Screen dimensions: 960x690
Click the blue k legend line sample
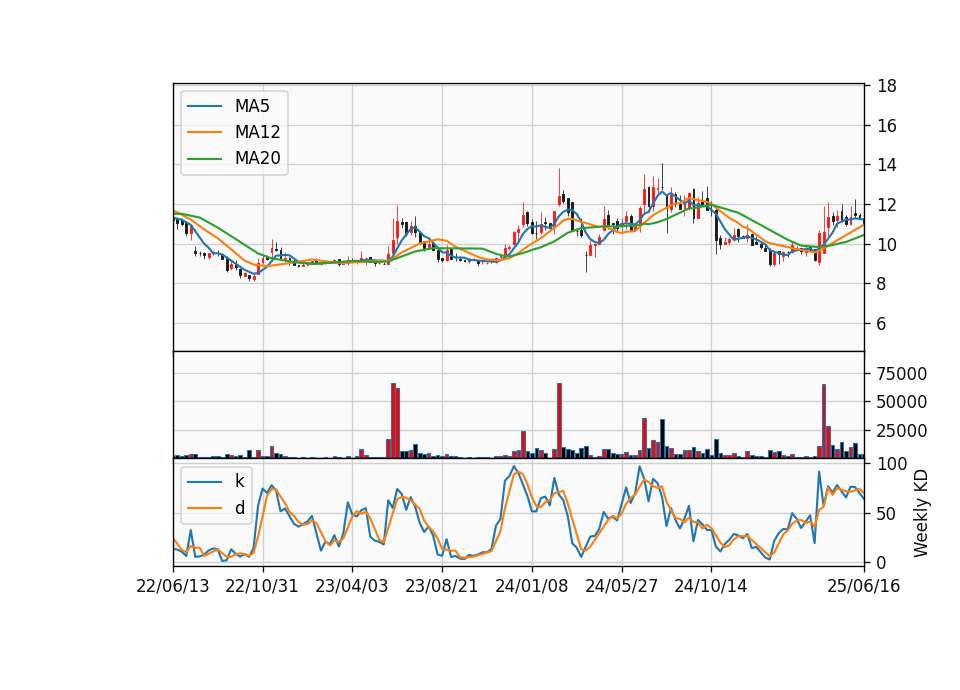pyautogui.click(x=204, y=482)
